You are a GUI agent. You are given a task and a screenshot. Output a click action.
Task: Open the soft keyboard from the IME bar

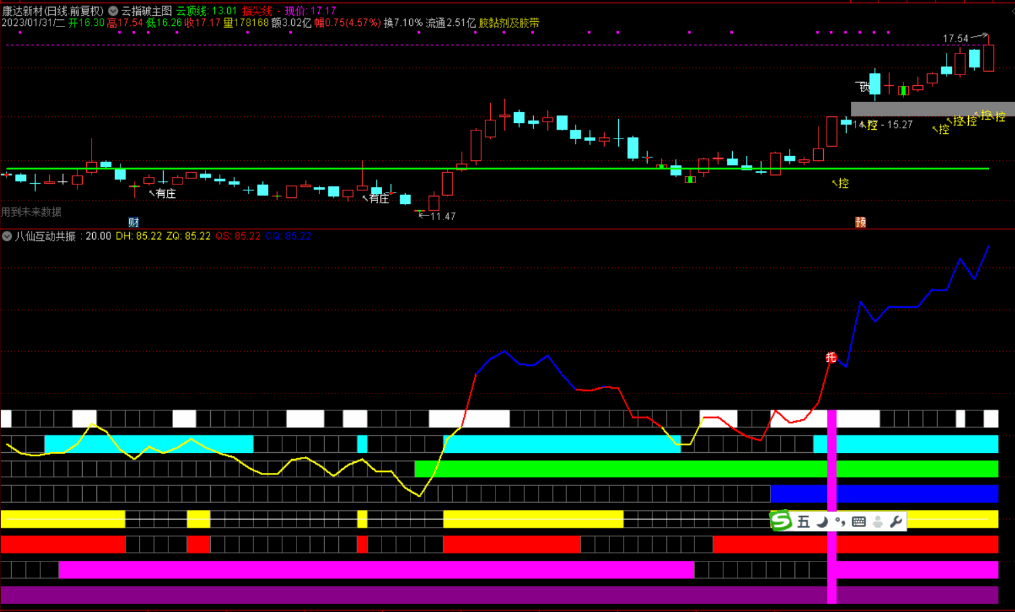pos(859,521)
